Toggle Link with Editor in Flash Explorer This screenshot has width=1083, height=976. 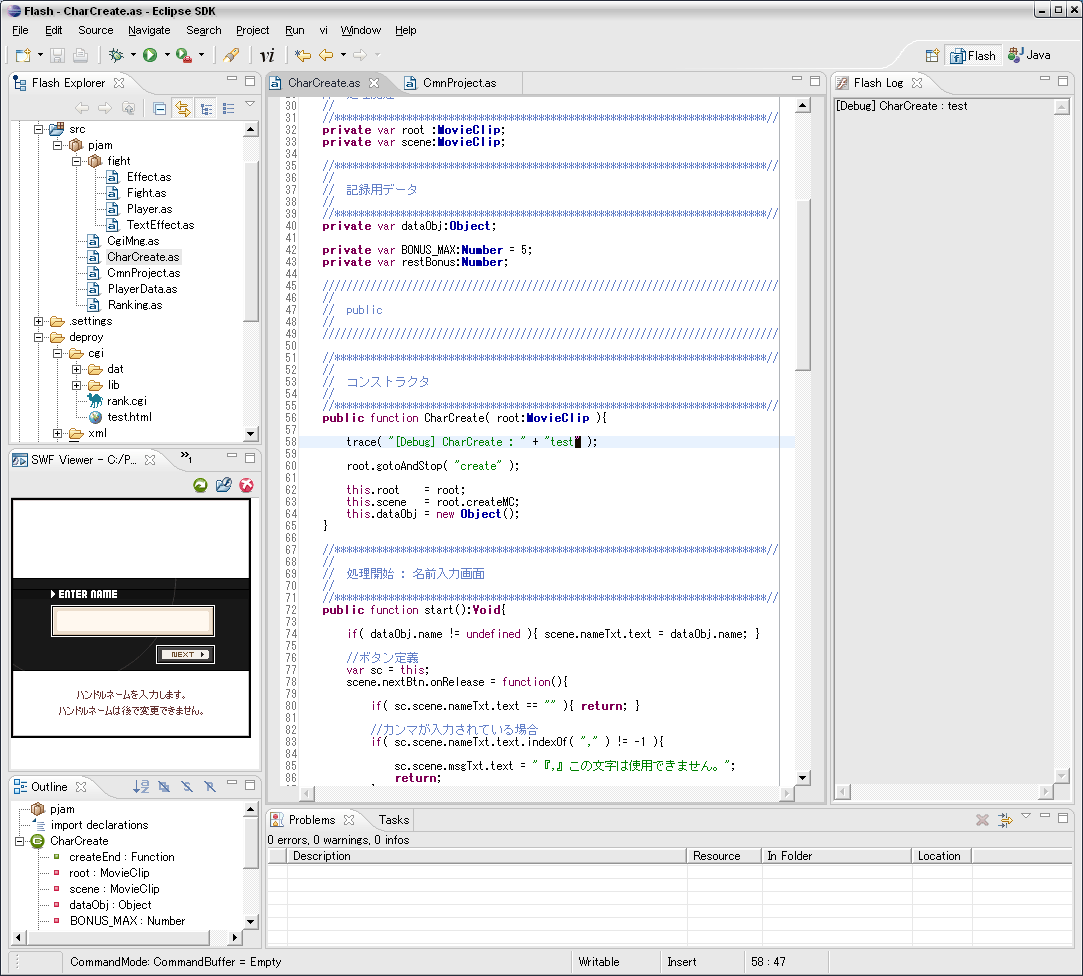pyautogui.click(x=183, y=109)
